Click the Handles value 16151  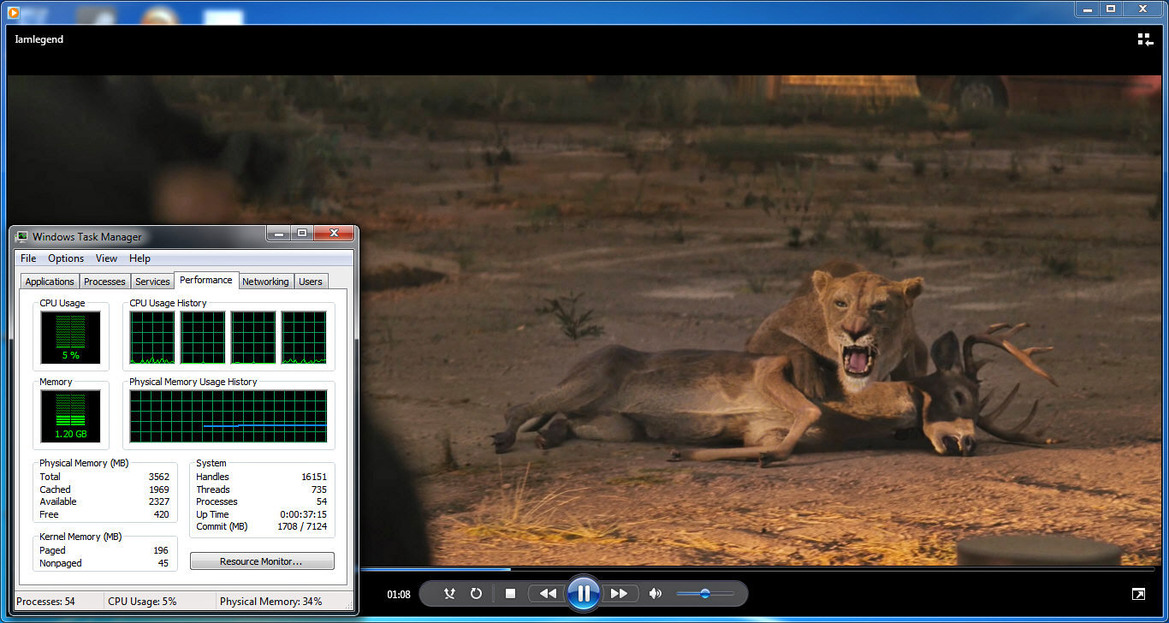pos(314,477)
